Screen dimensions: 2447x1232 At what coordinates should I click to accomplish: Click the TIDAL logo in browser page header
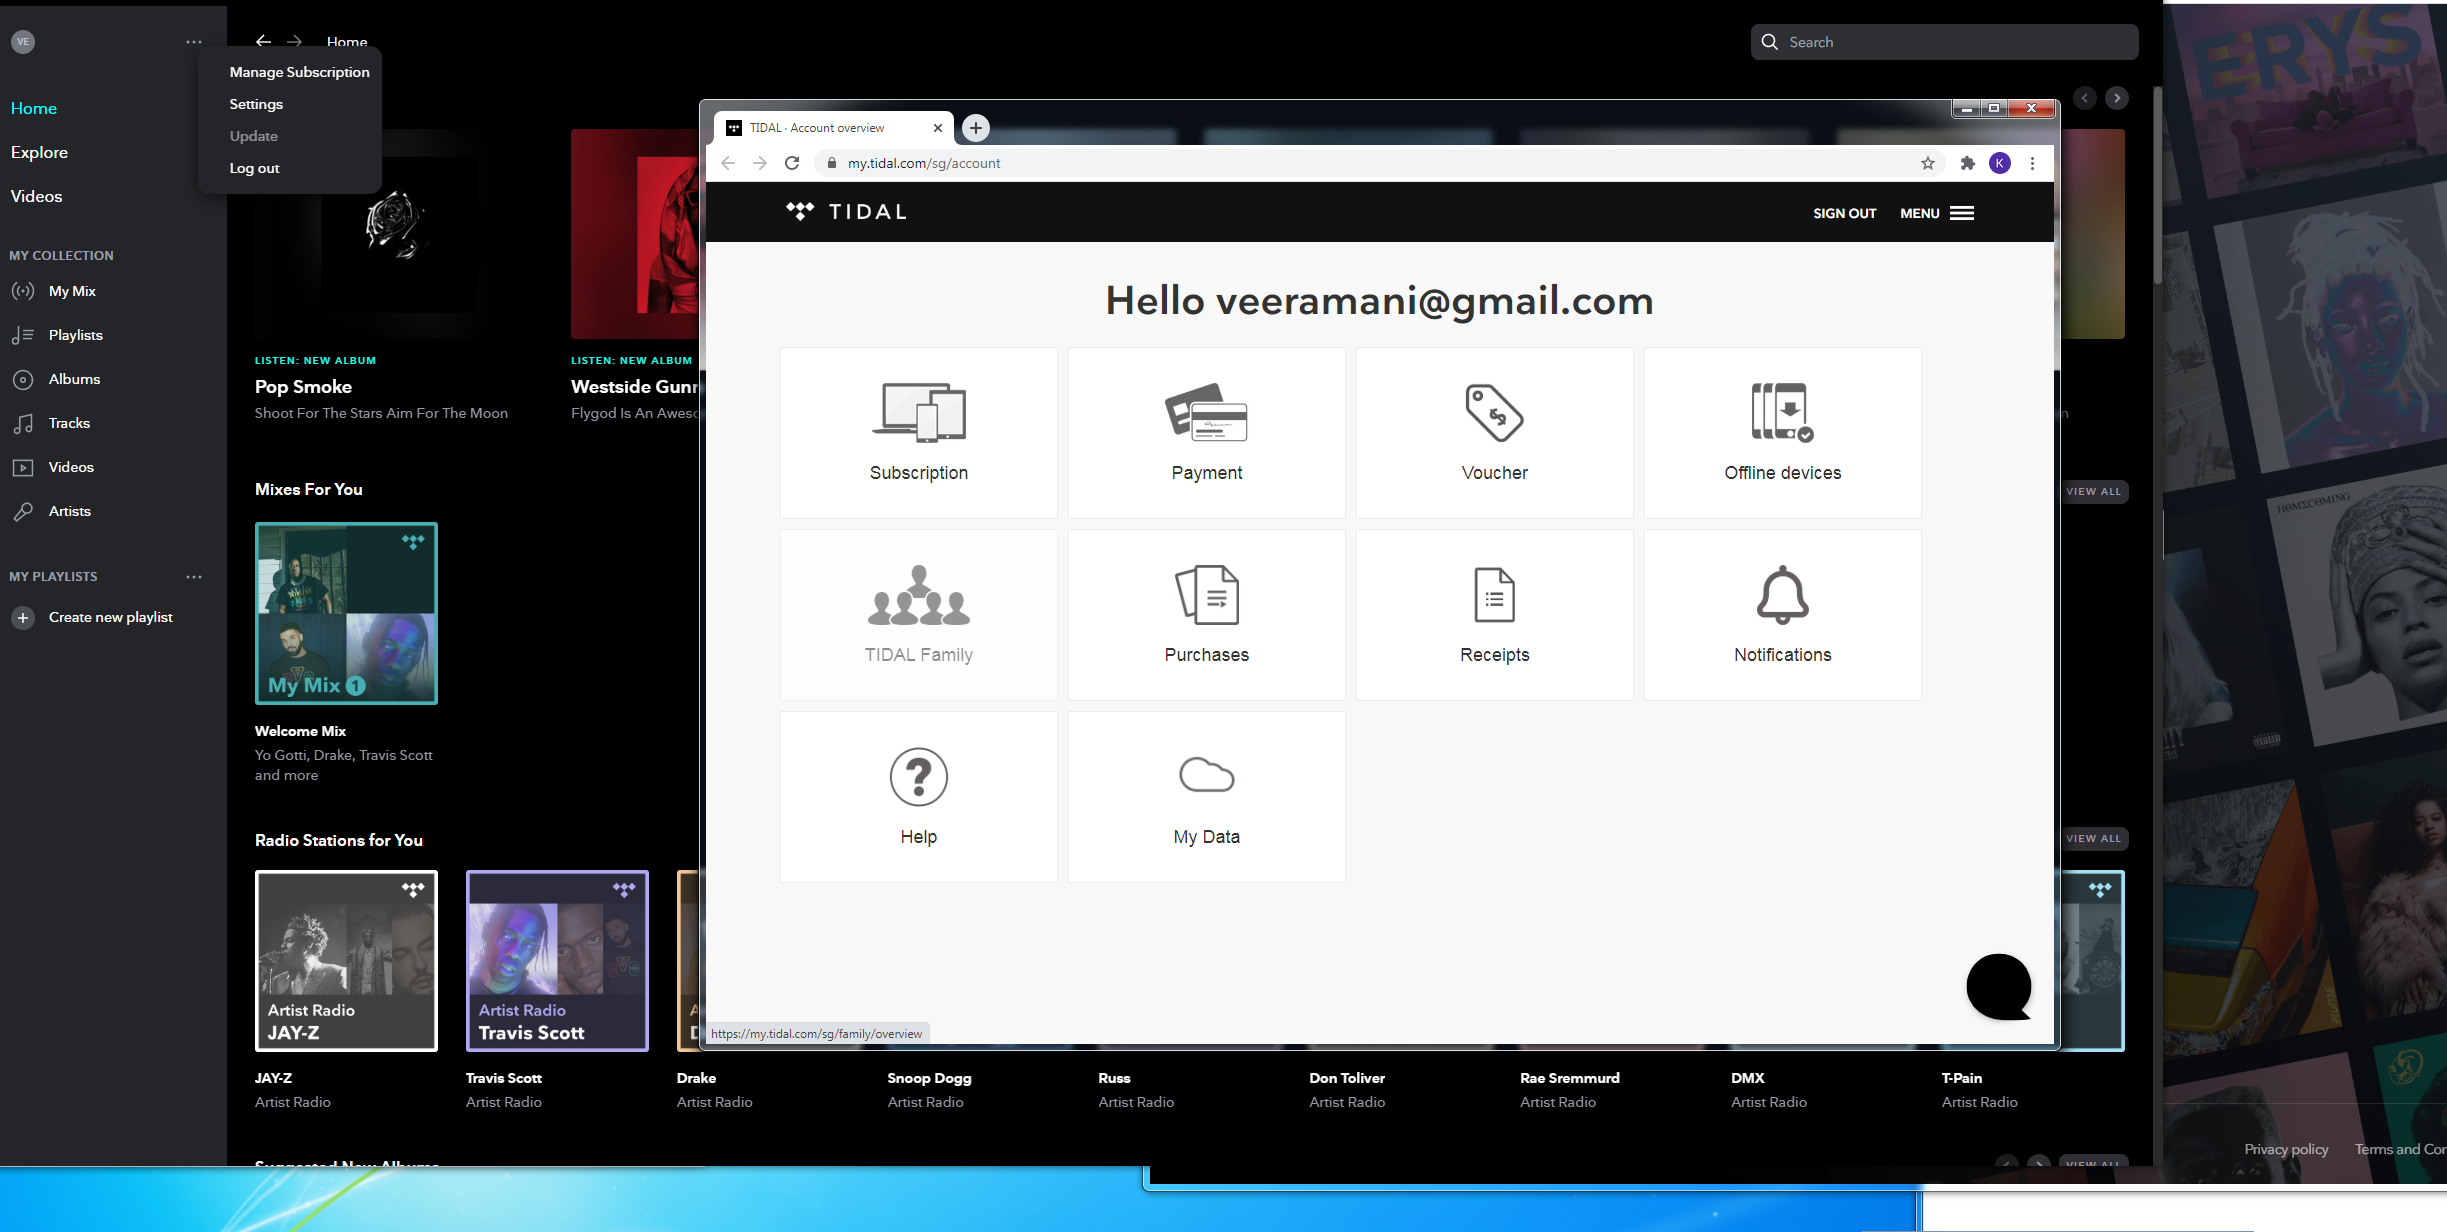pyautogui.click(x=846, y=212)
